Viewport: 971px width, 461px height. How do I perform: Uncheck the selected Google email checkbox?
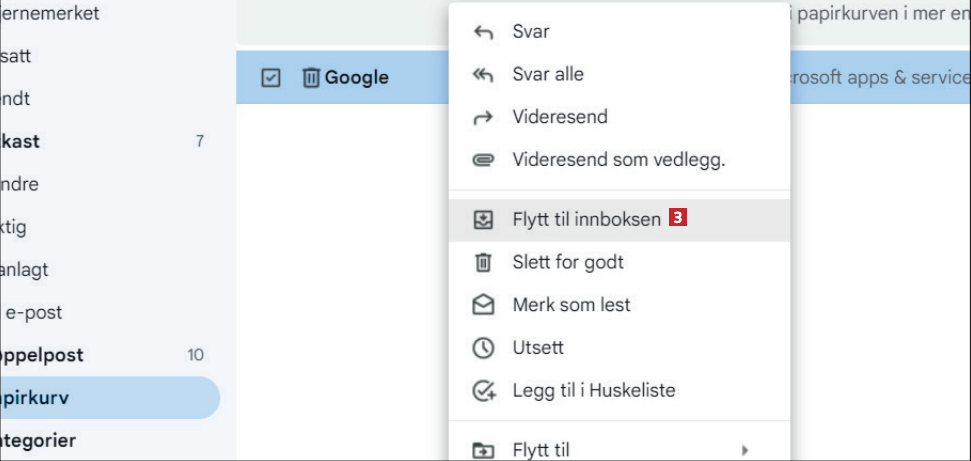click(x=270, y=77)
